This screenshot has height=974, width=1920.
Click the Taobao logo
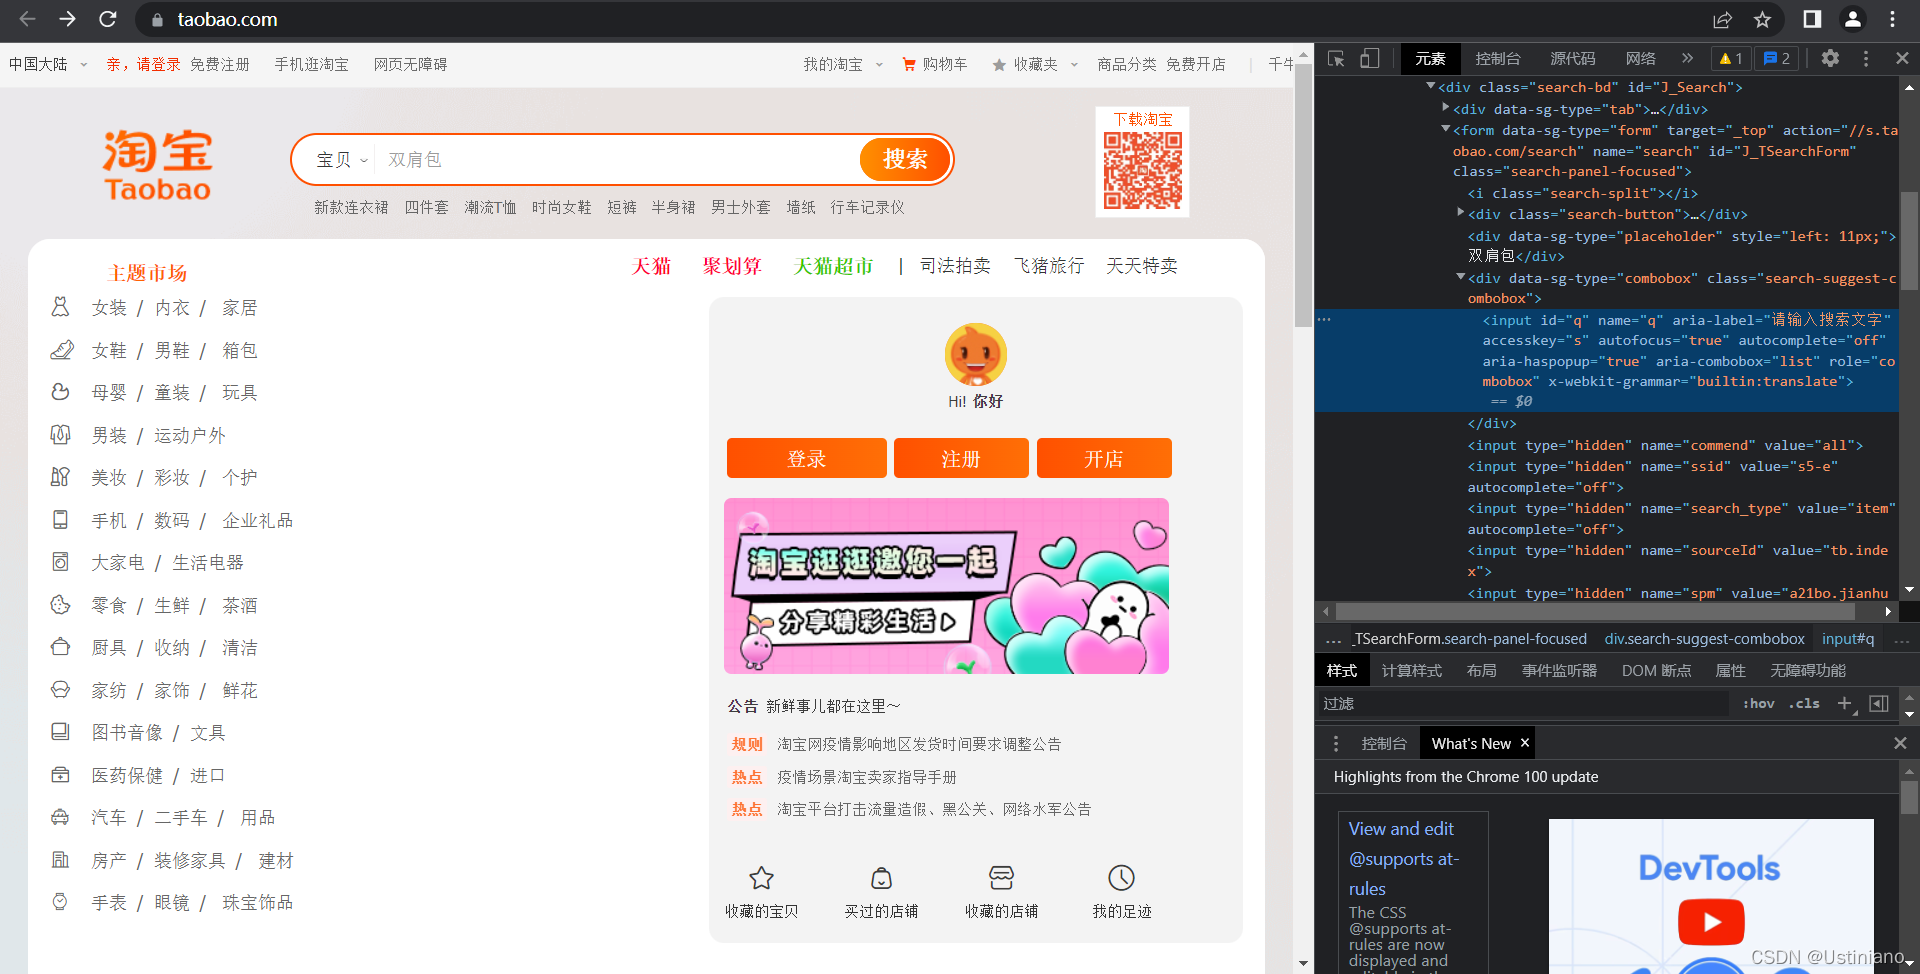157,165
